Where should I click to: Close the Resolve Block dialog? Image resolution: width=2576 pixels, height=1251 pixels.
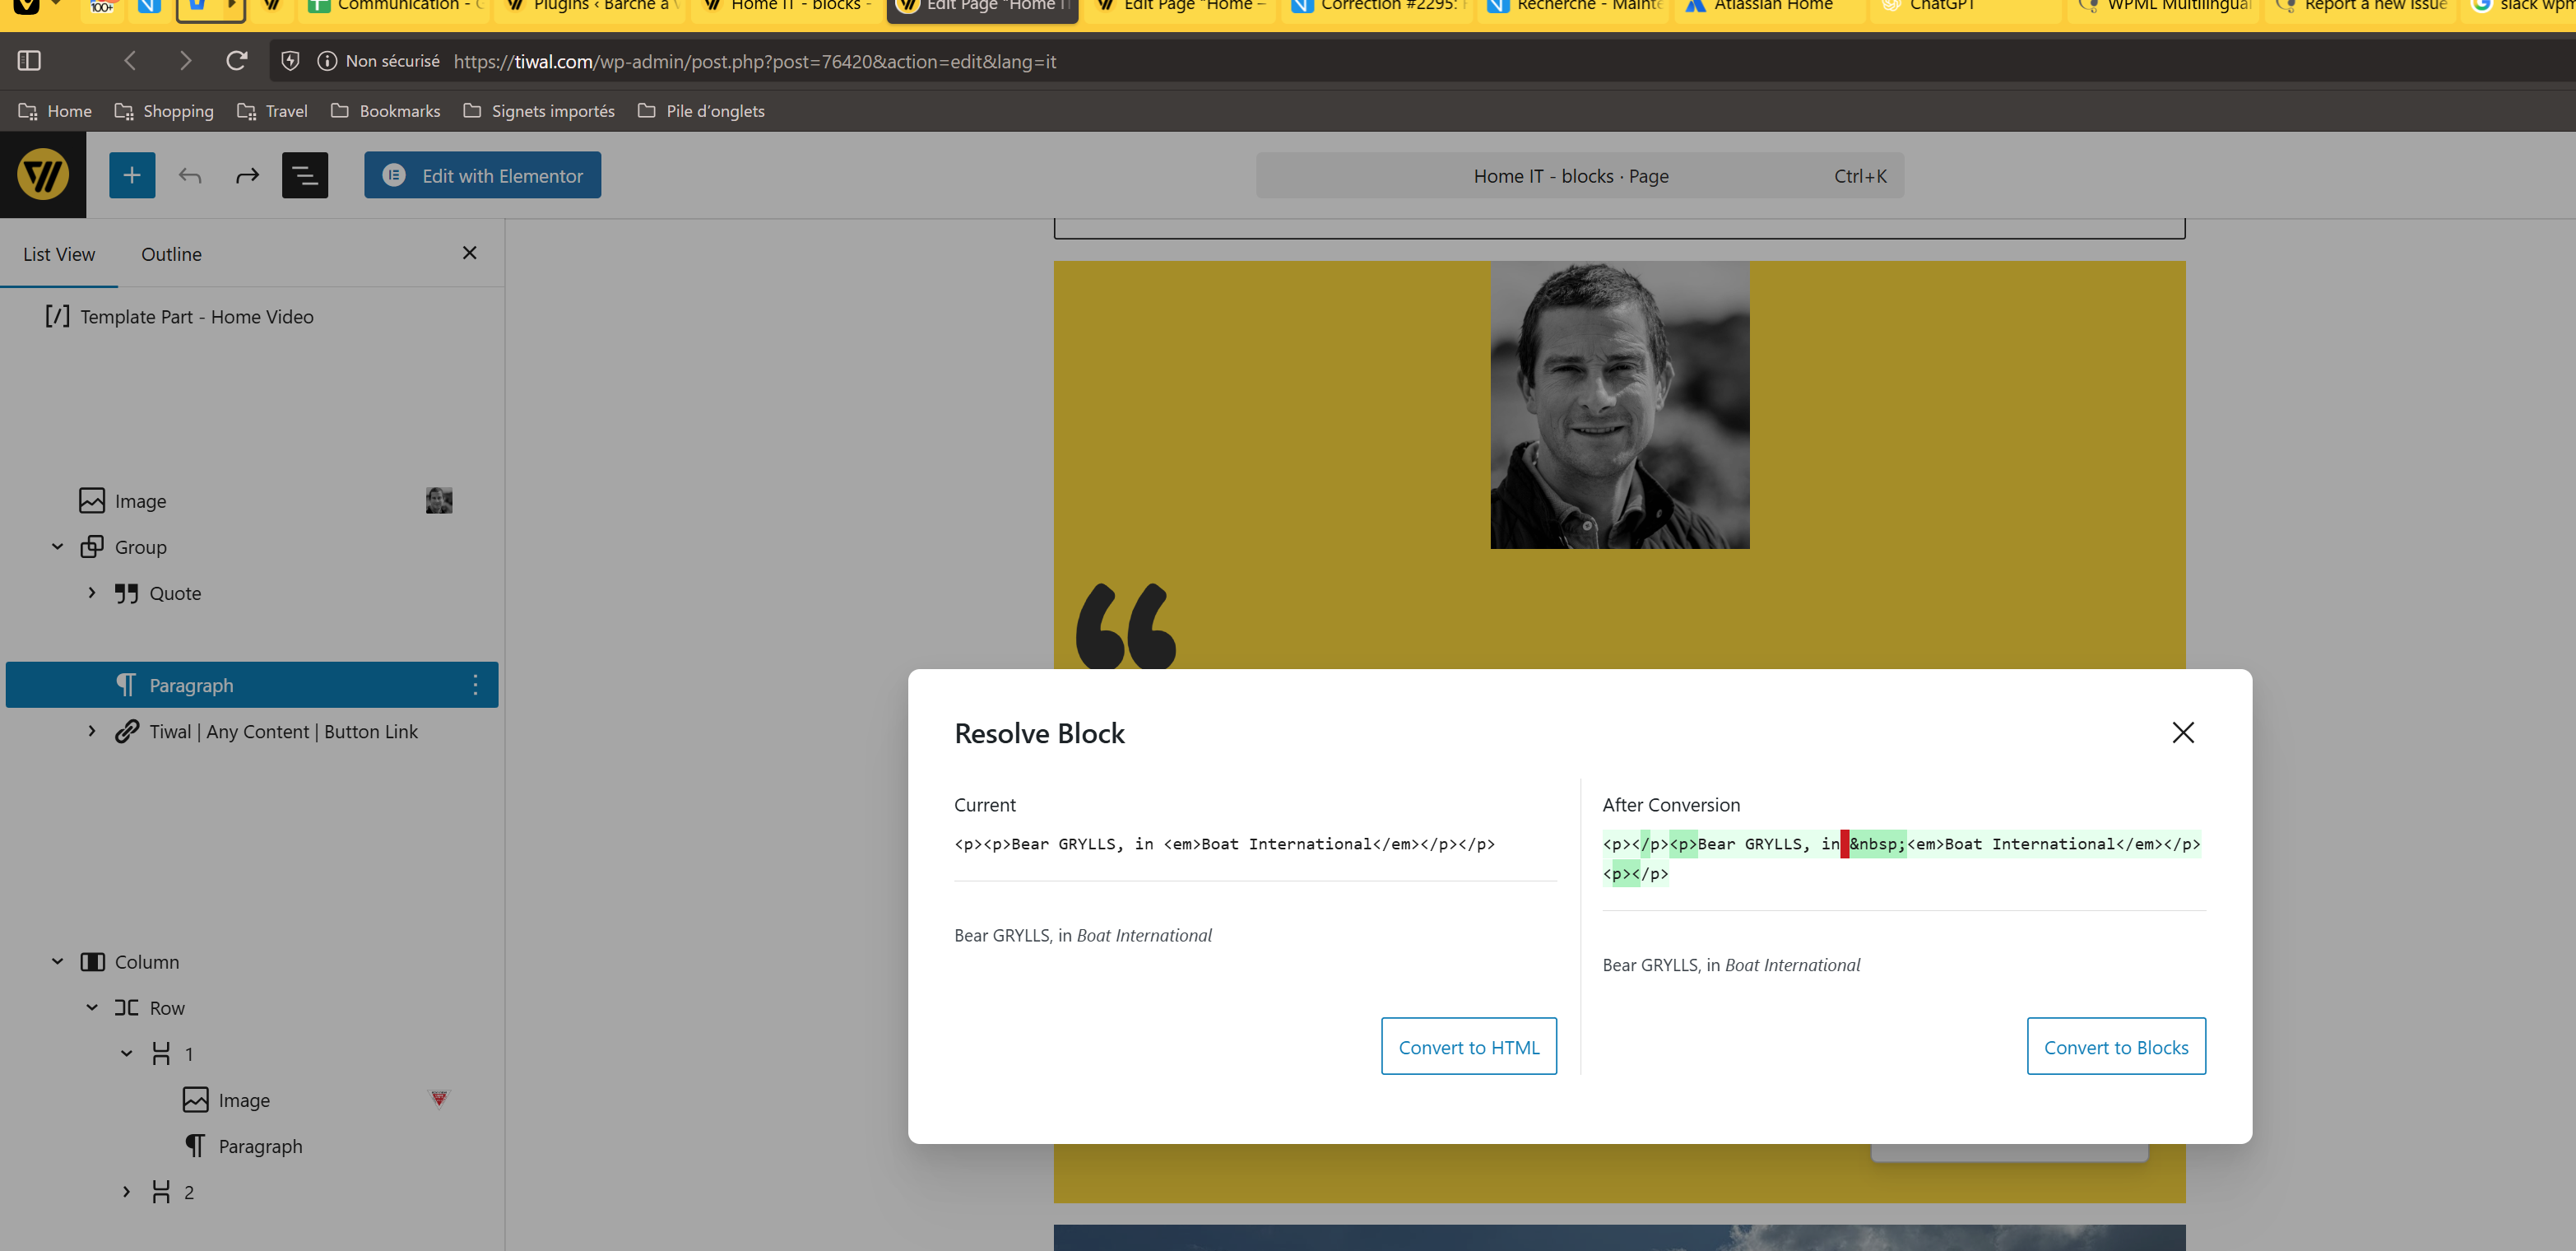coord(2182,732)
